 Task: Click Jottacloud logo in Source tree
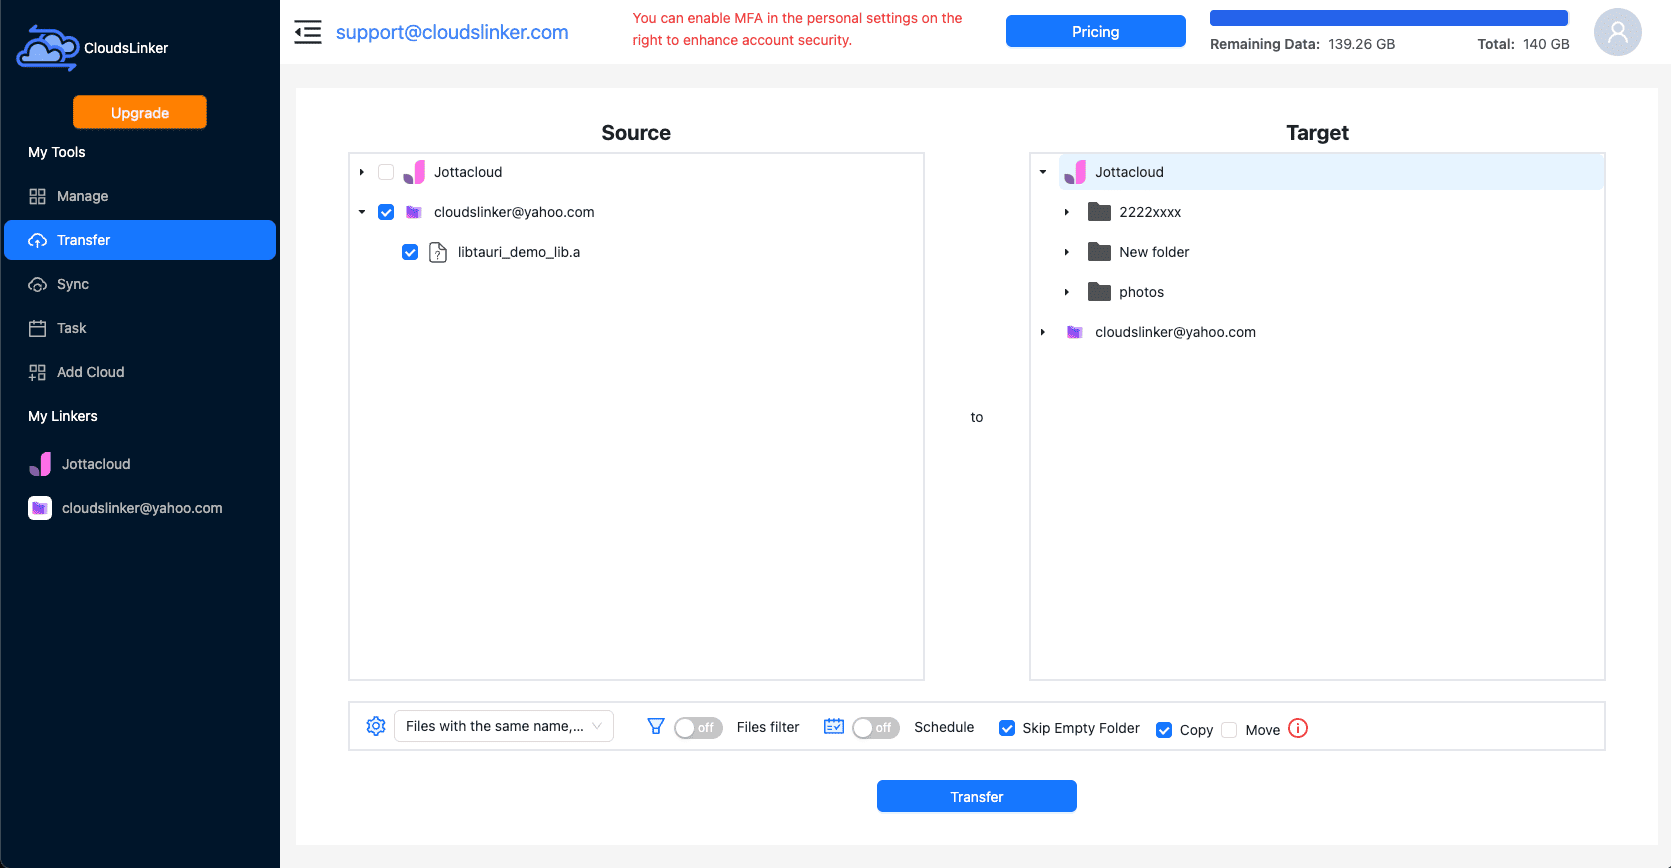[x=414, y=172]
